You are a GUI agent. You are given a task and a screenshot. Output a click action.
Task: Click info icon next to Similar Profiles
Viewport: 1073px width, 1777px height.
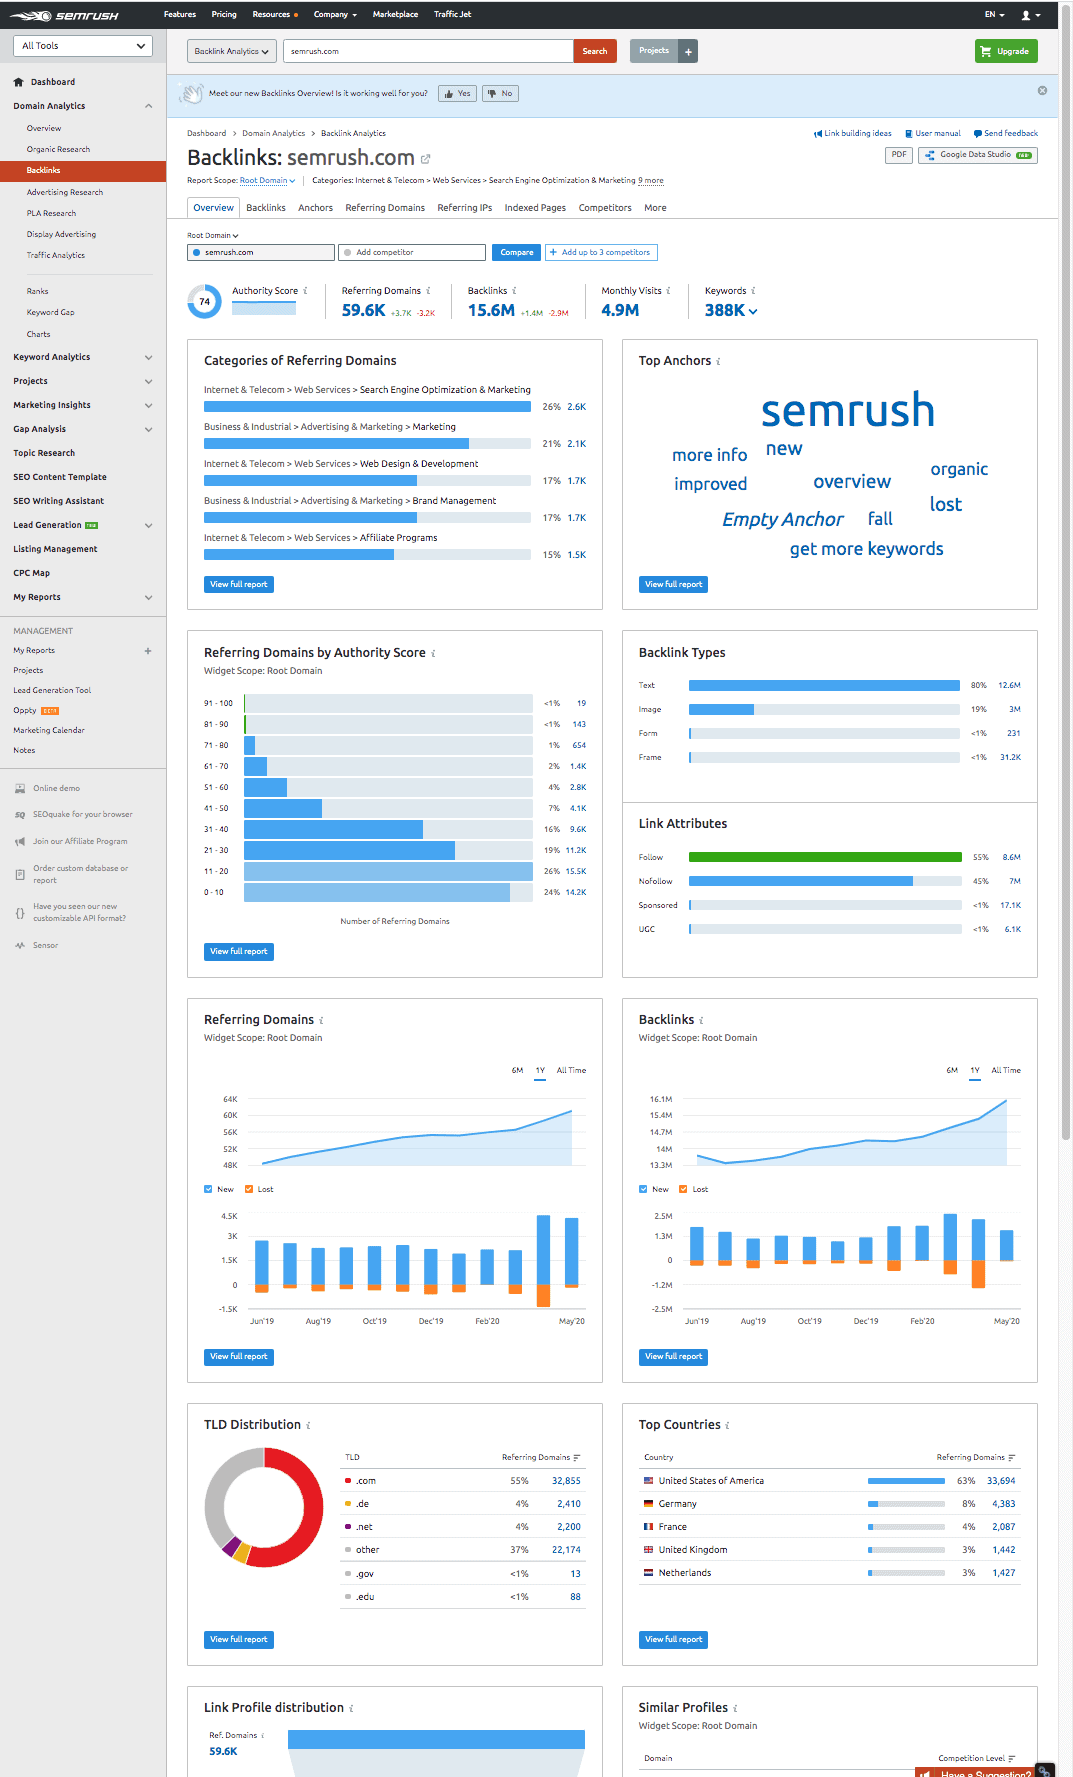(735, 1708)
